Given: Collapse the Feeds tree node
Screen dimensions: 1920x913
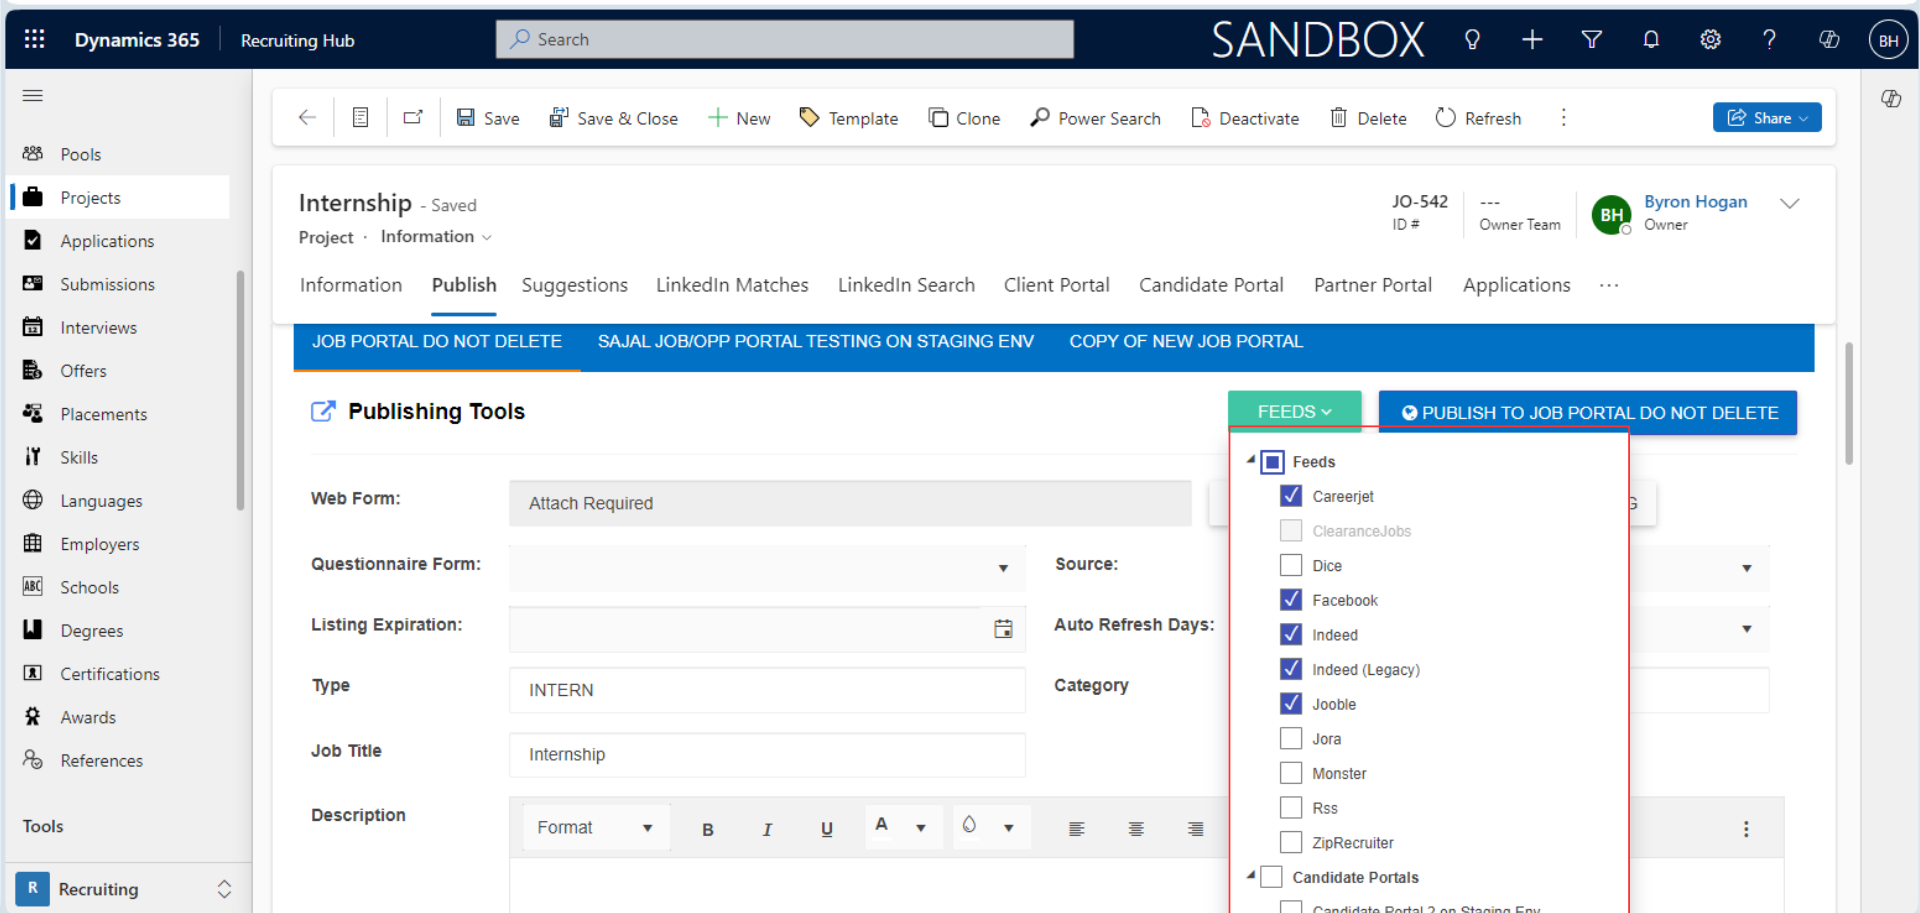Looking at the screenshot, I should click(1251, 460).
